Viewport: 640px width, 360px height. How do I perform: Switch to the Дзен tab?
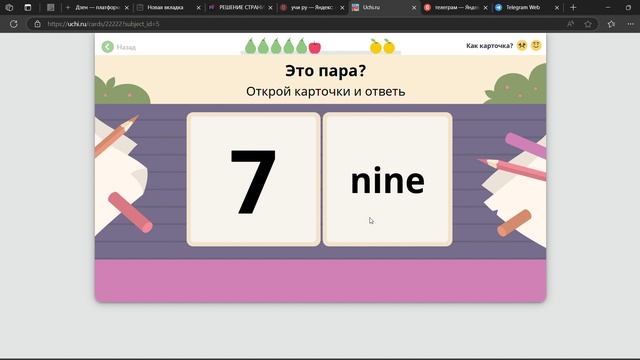97,7
